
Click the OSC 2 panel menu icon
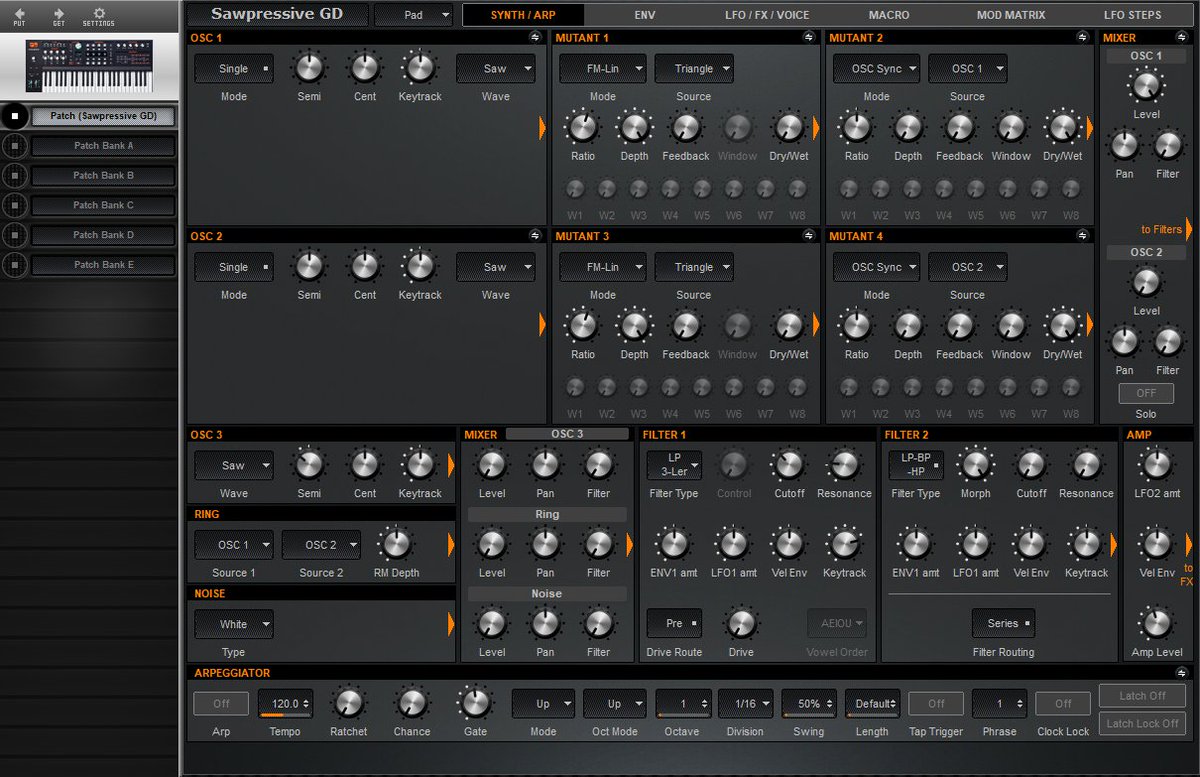point(535,235)
